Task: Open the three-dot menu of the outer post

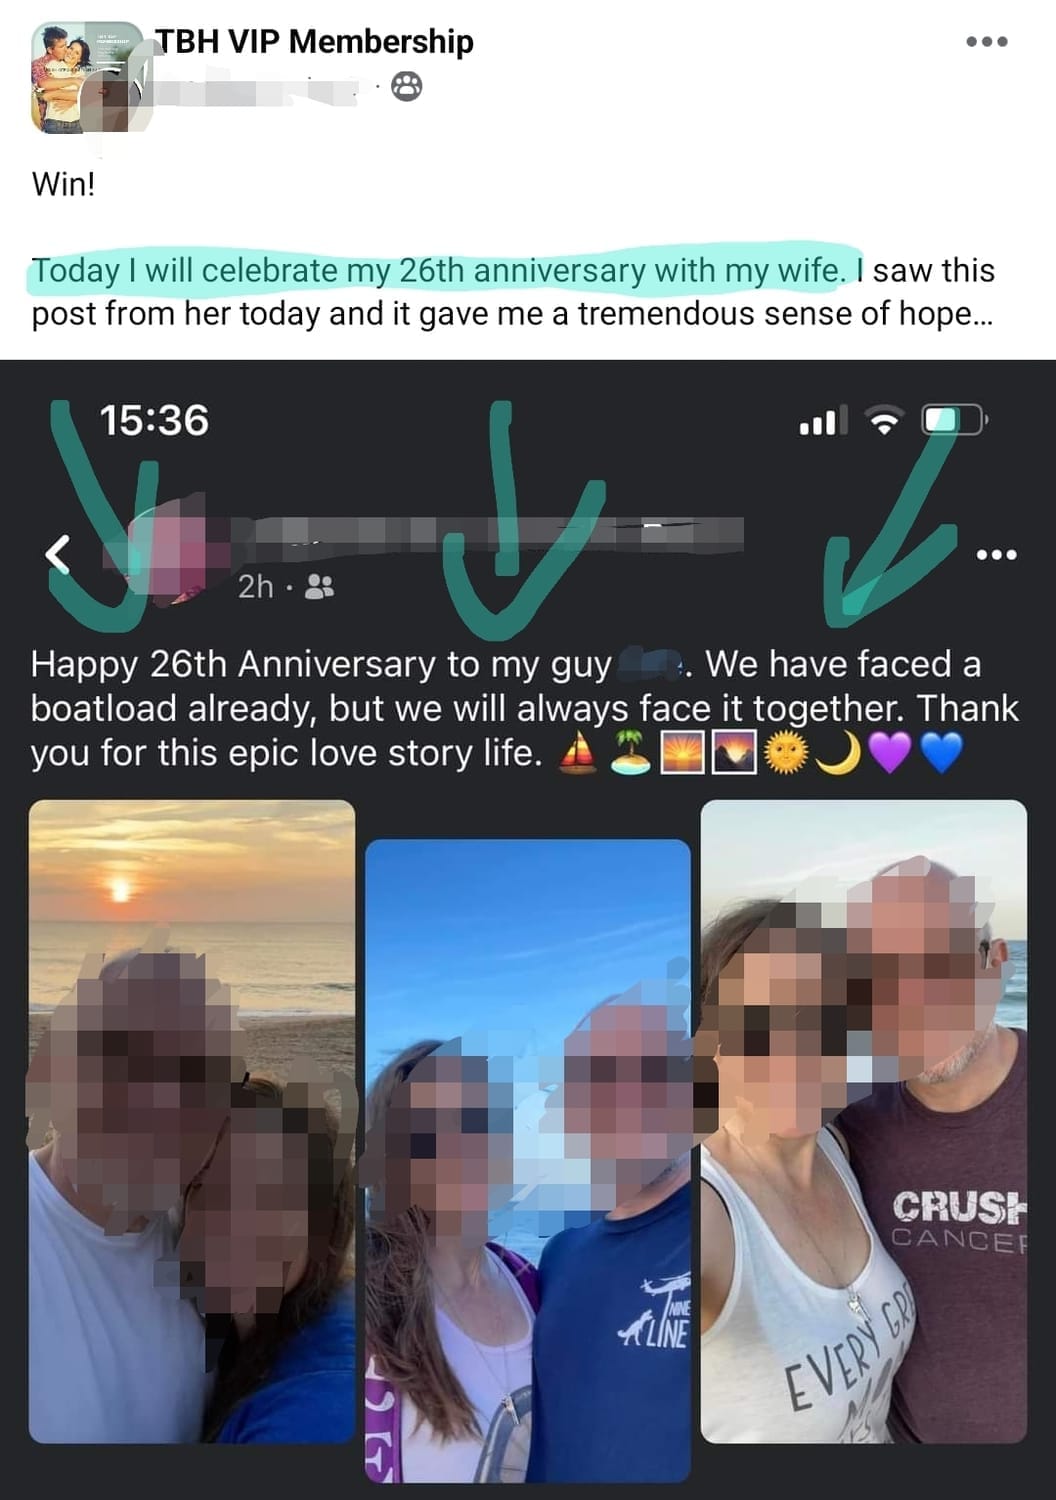Action: click(x=986, y=42)
